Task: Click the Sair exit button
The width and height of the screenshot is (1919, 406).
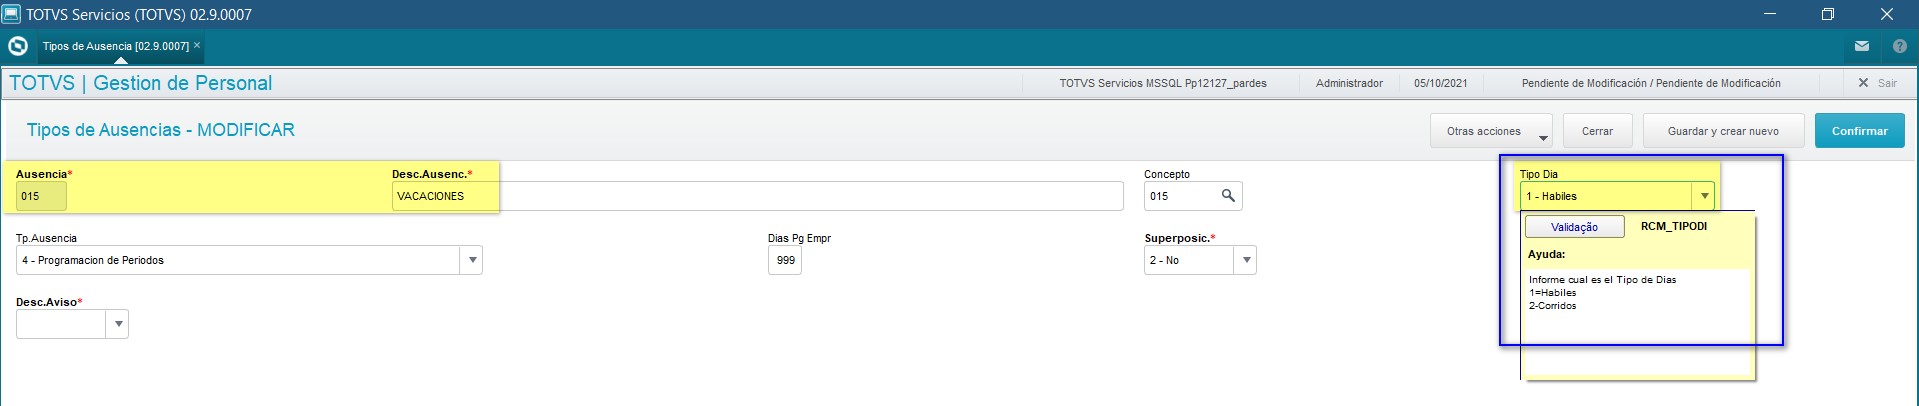Action: point(1877,83)
